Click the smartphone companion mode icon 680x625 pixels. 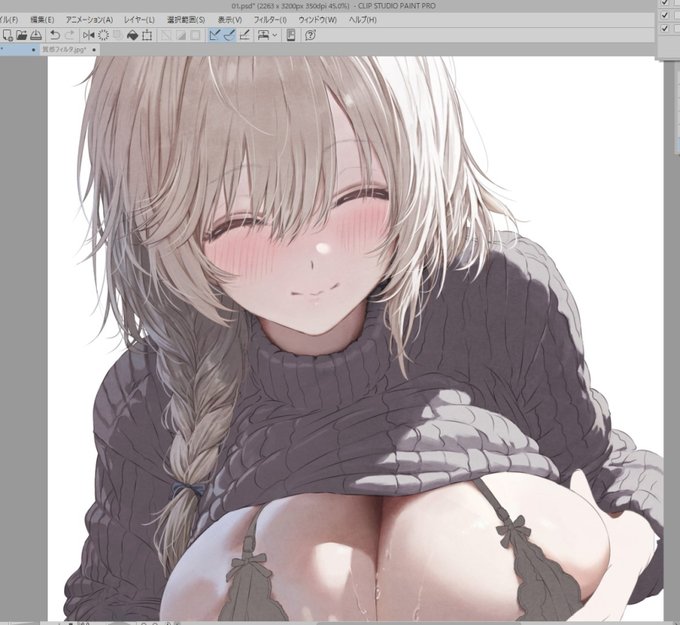coord(291,35)
